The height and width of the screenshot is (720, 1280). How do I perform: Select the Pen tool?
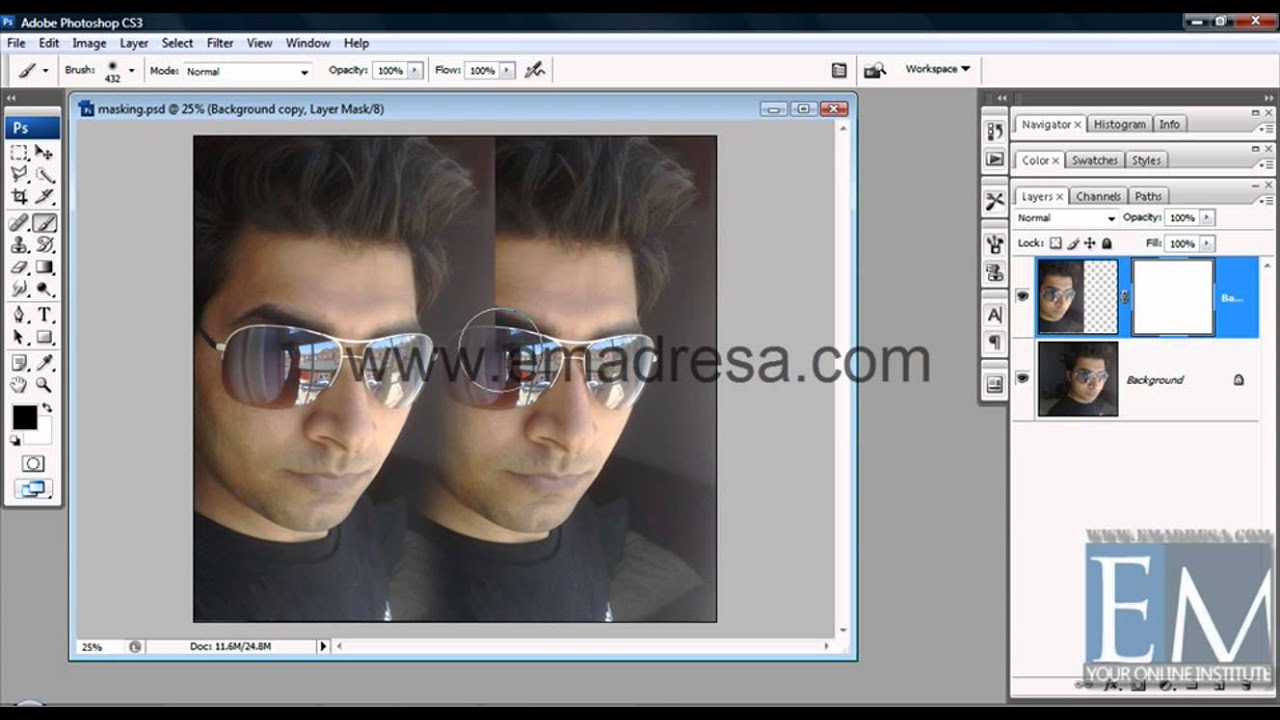point(19,315)
